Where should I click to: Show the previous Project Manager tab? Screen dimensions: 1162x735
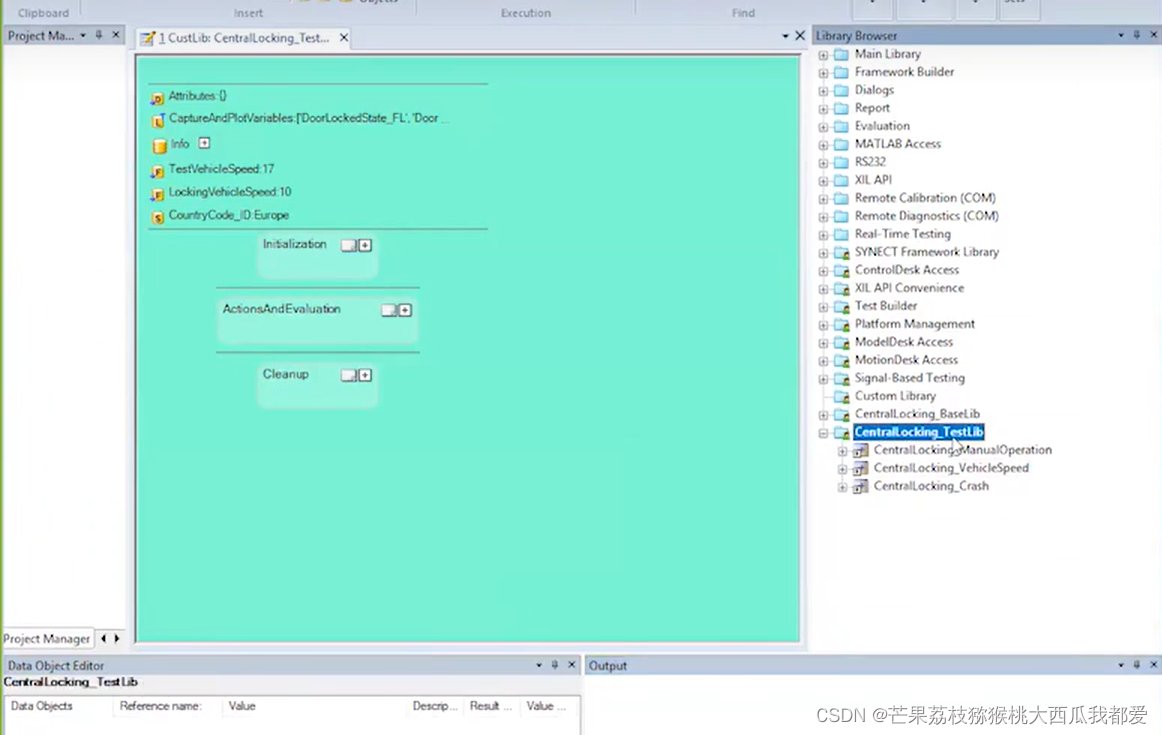pyautogui.click(x=103, y=638)
